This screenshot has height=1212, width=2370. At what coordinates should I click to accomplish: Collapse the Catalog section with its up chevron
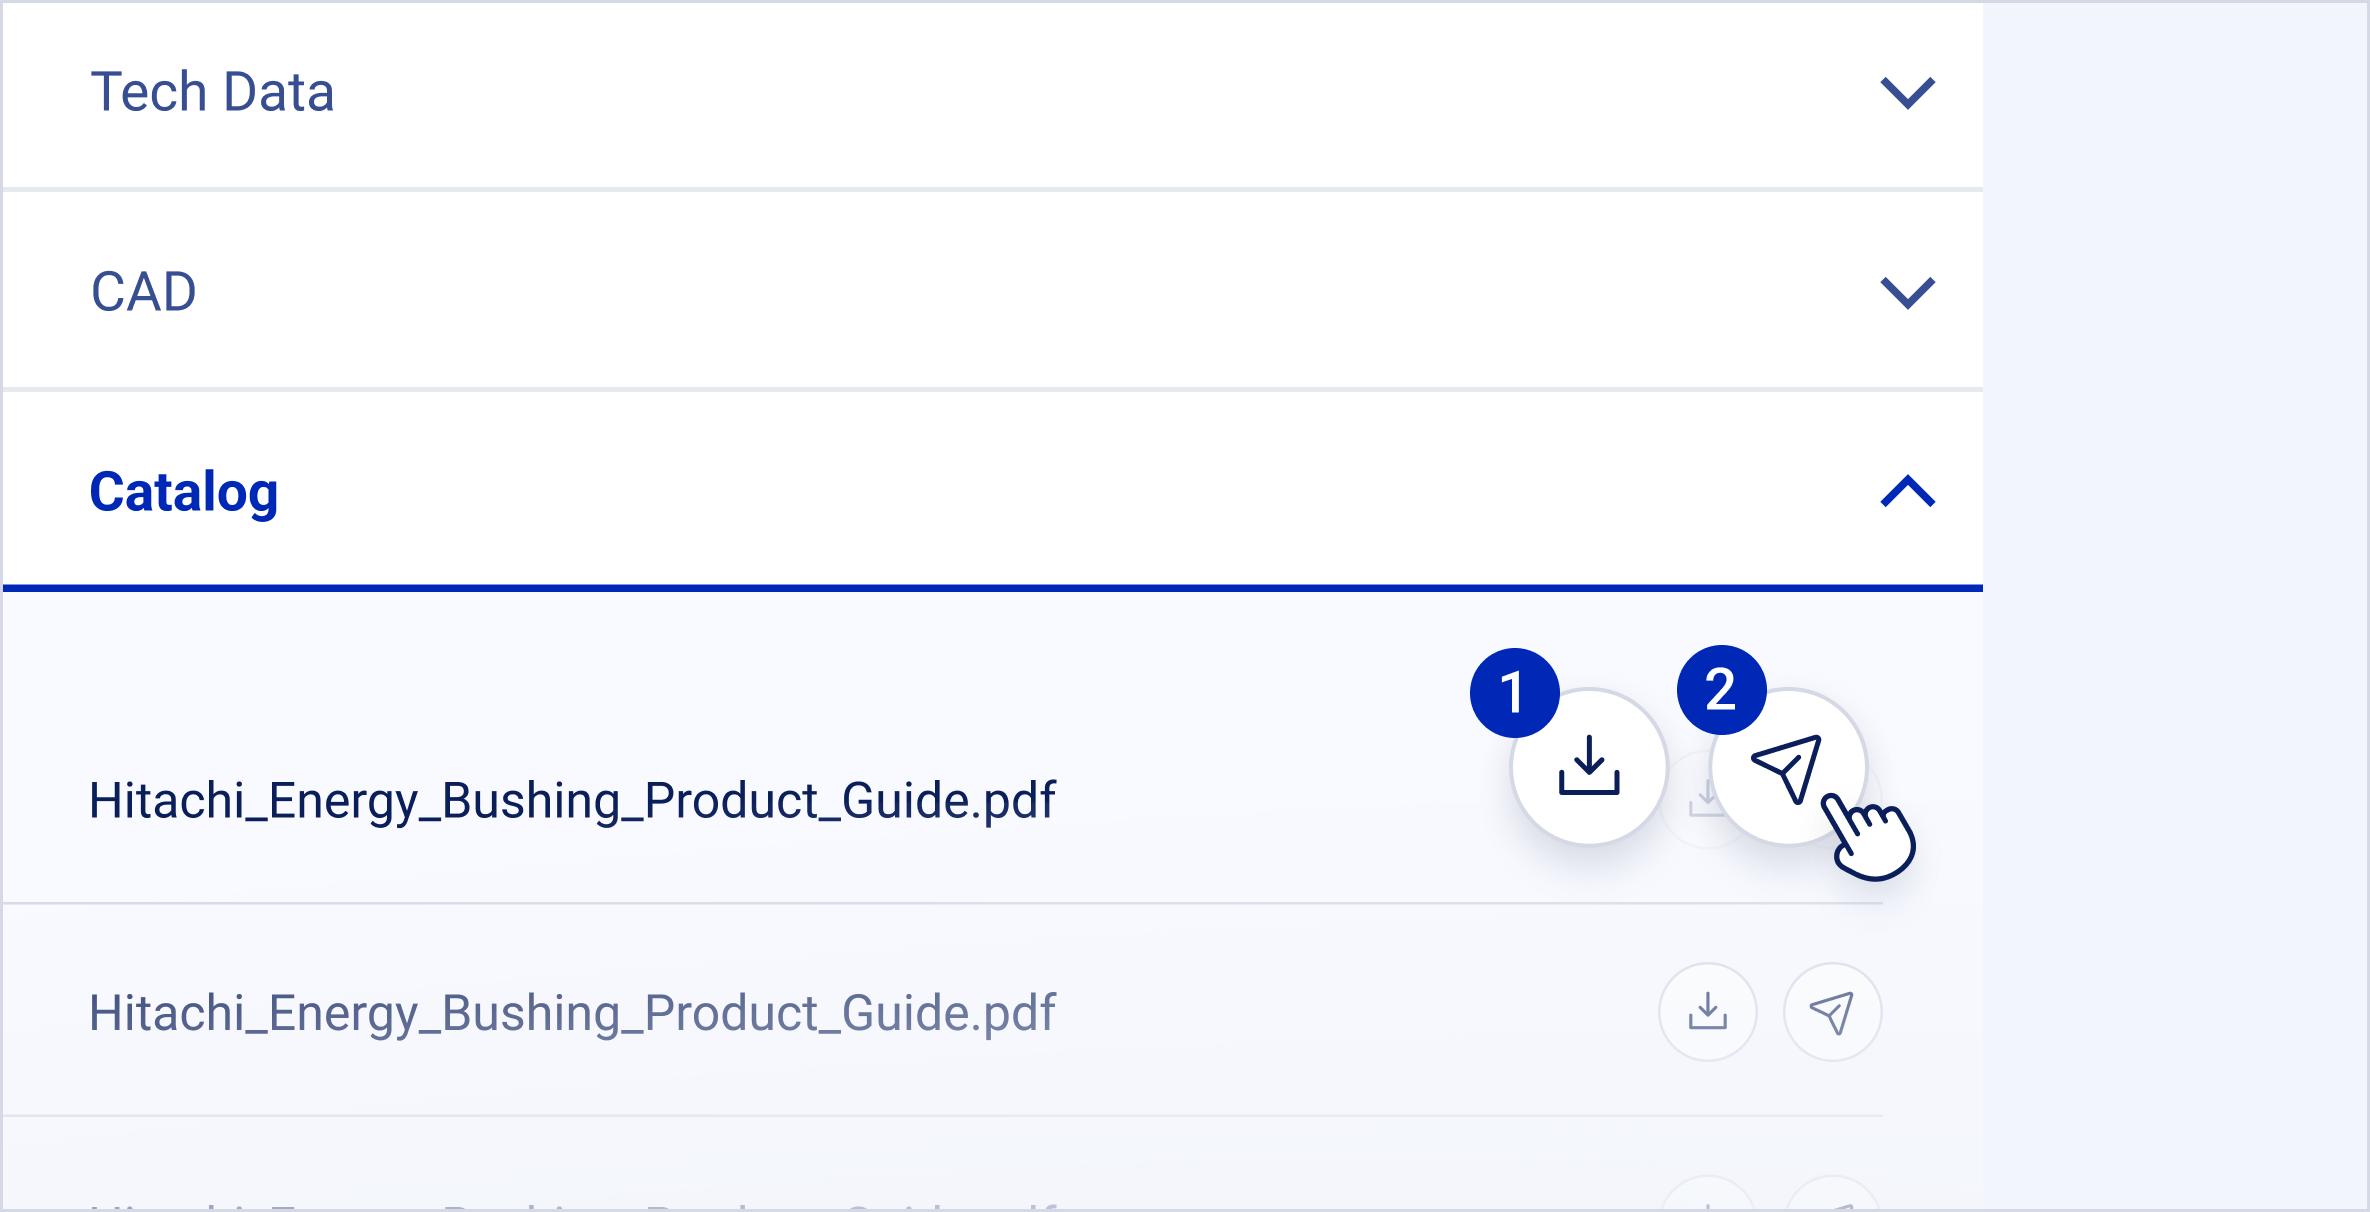(x=1908, y=491)
